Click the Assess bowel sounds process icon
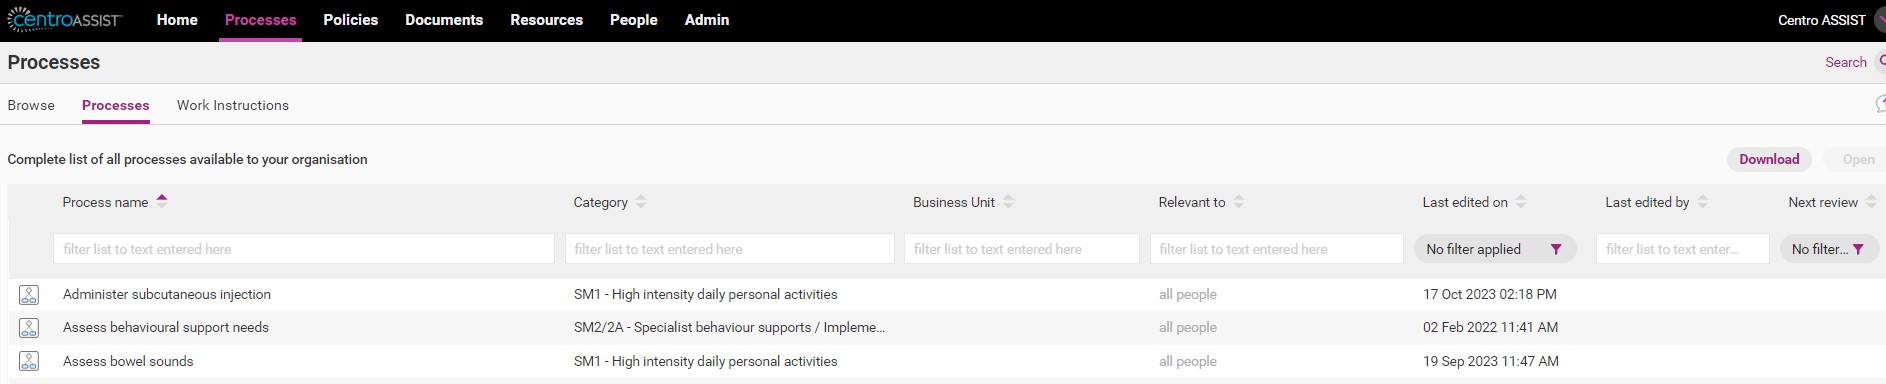Screen dimensions: 1886x384 tap(29, 361)
